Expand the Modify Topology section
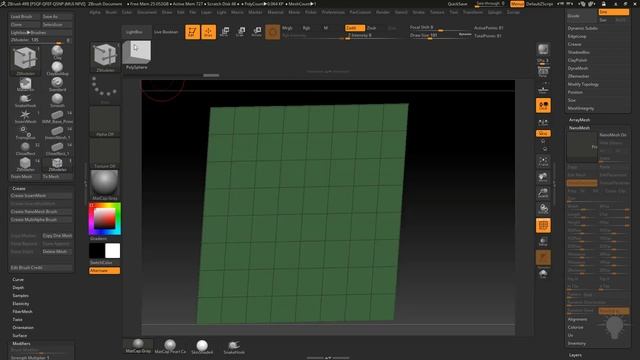Viewport: 640px width, 360px height. [x=583, y=84]
